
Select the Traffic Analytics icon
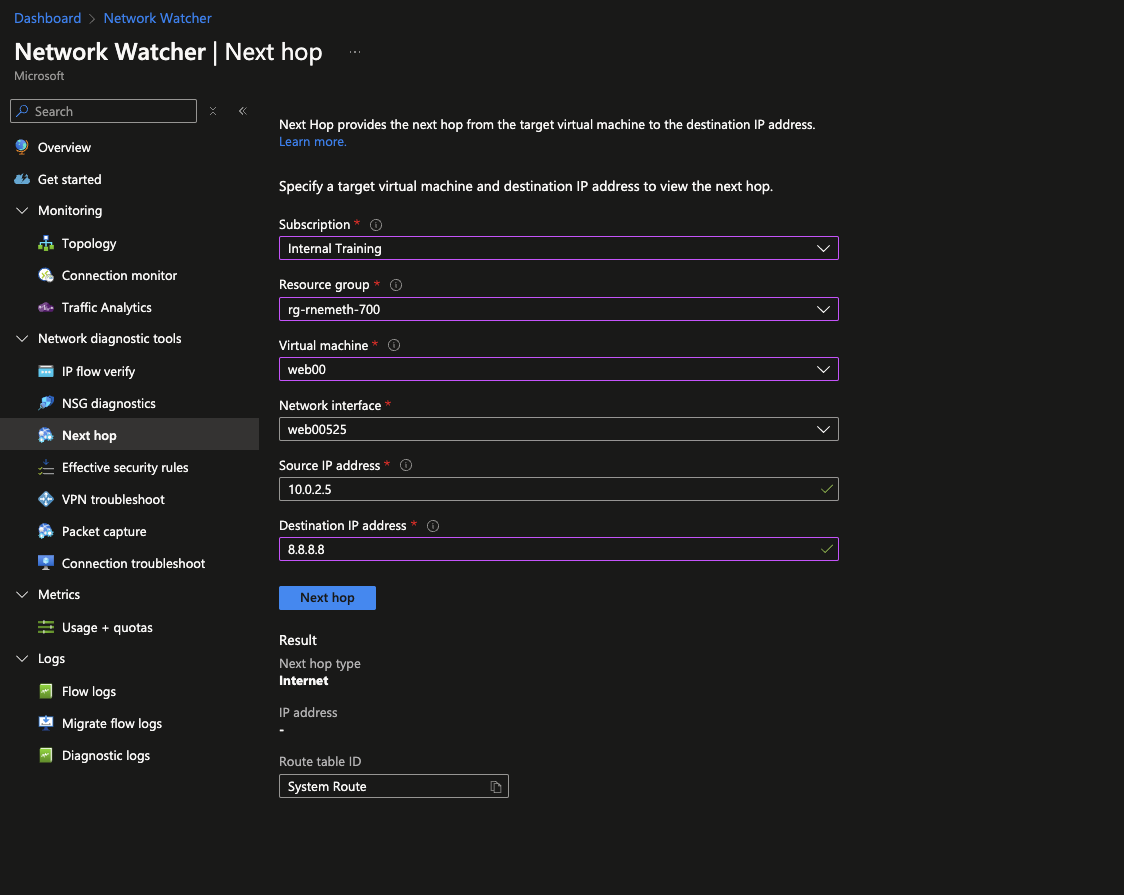(x=46, y=308)
